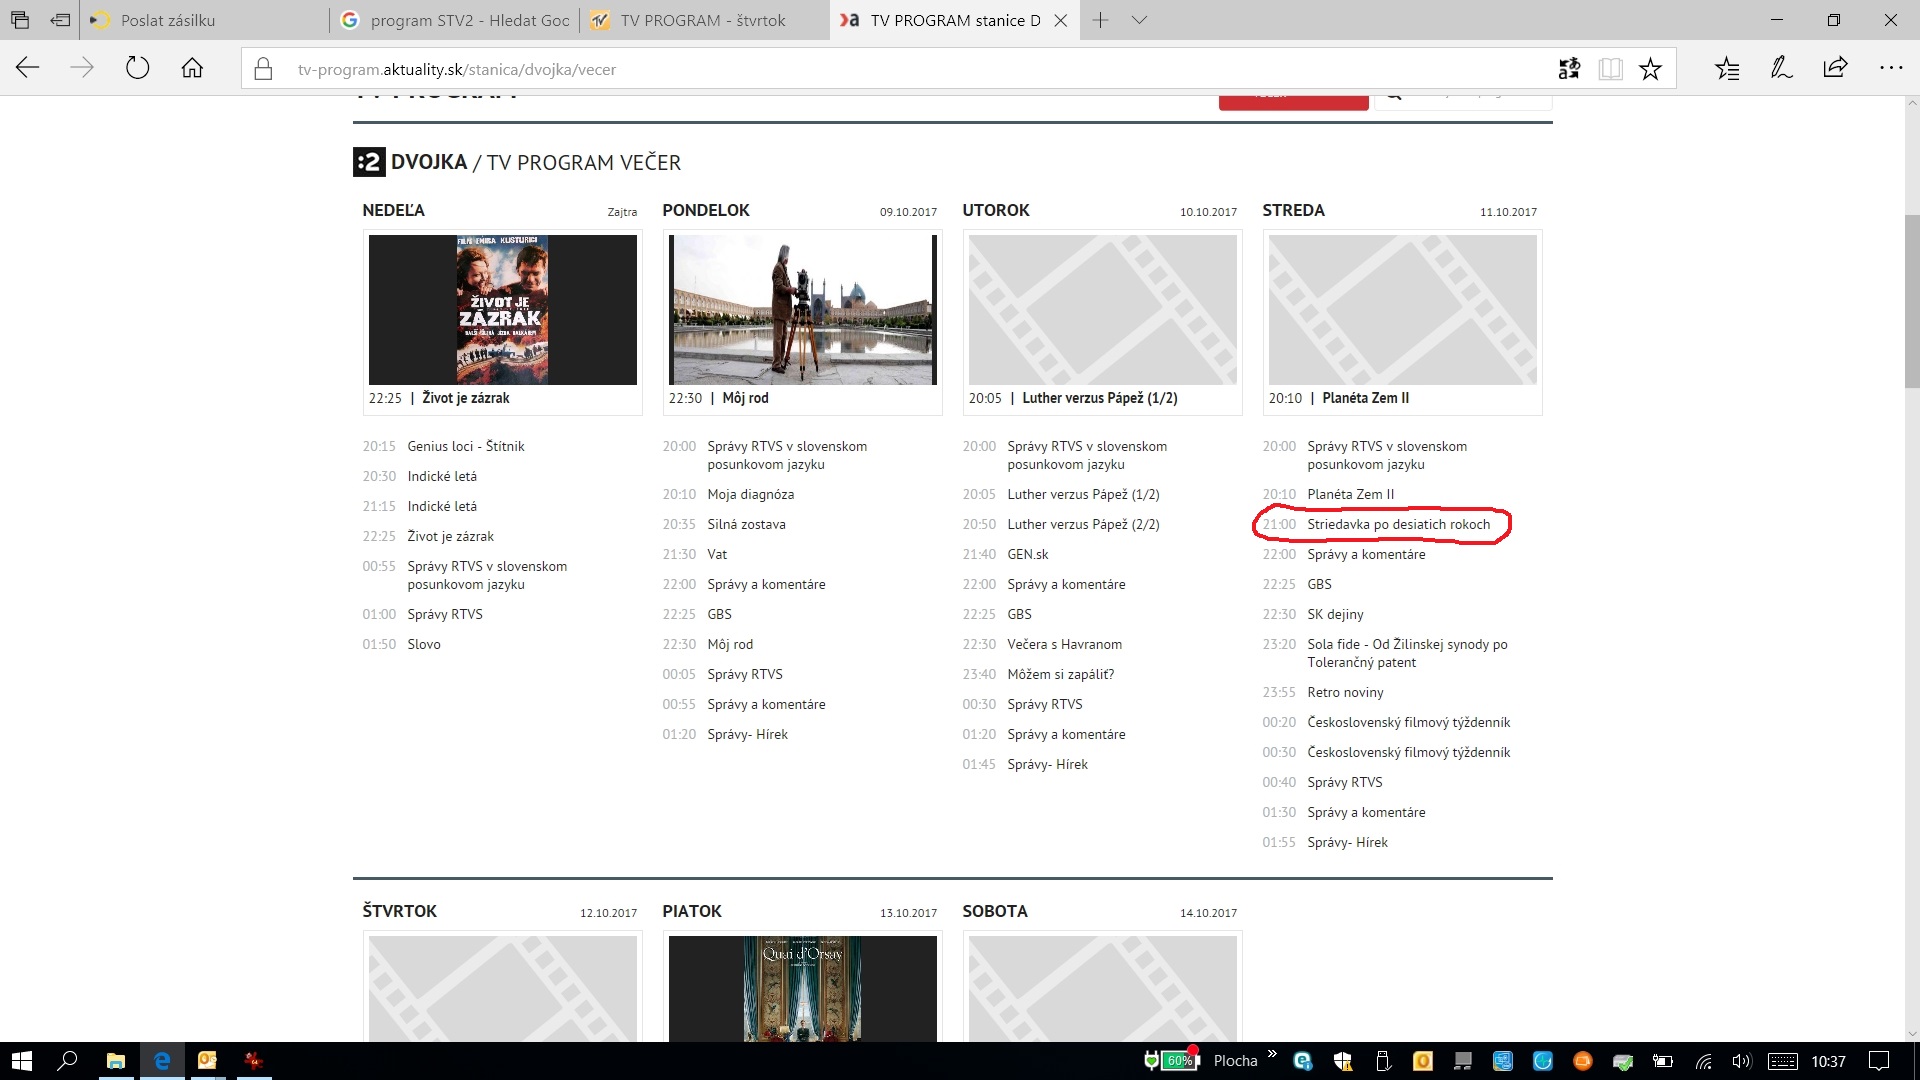
Task: Switch to program STV2 Google search tab
Action: 454,20
